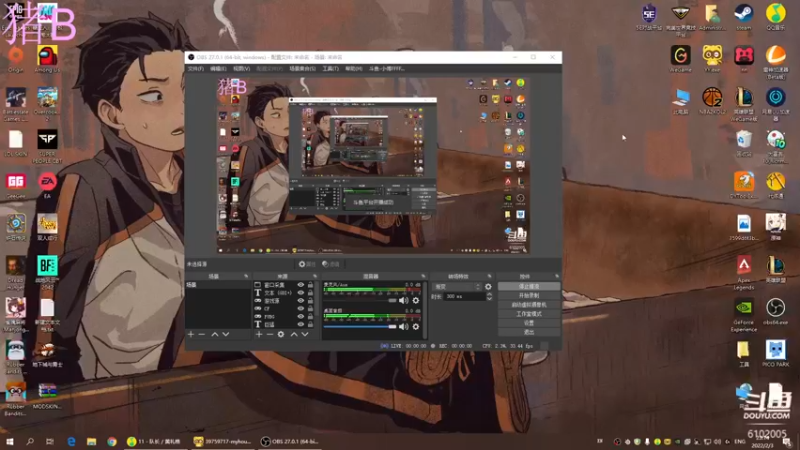The width and height of the screenshot is (800, 450).
Task: Open the Origin desktop icon
Action: click(x=15, y=59)
